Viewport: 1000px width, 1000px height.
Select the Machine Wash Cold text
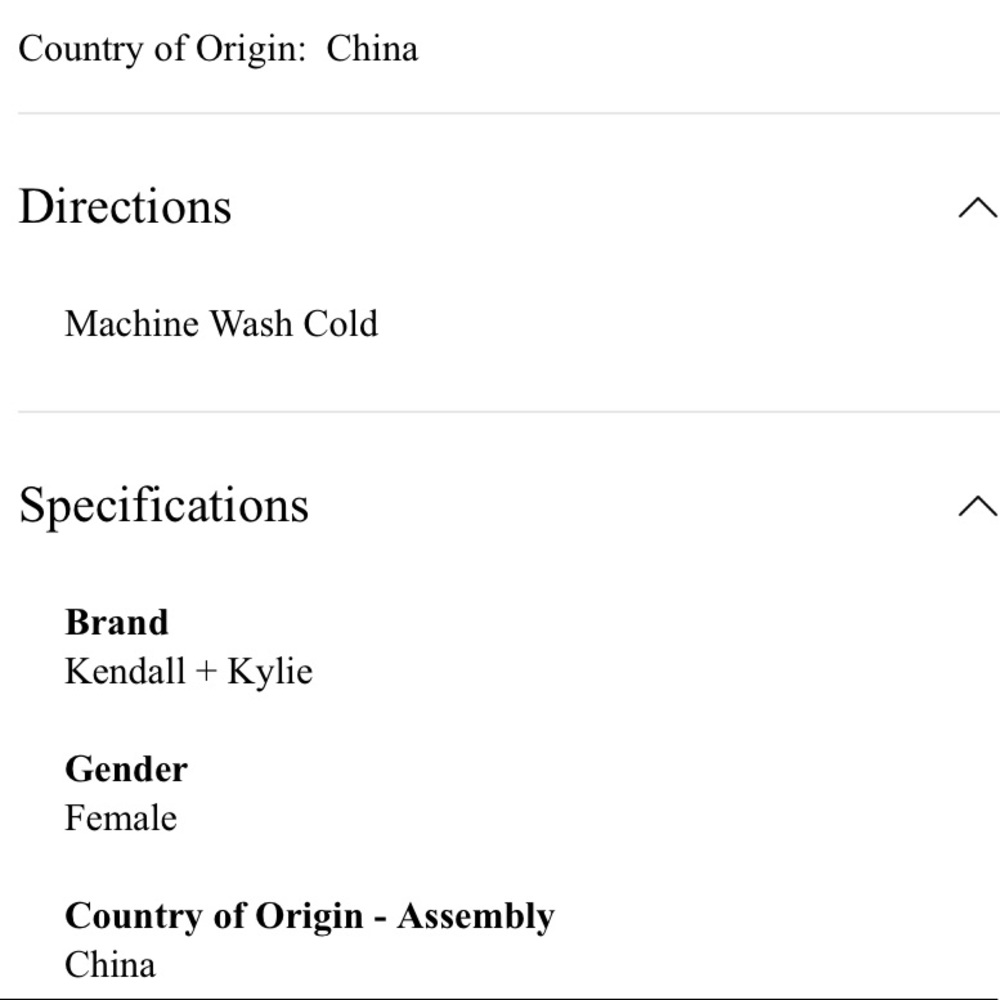point(221,324)
